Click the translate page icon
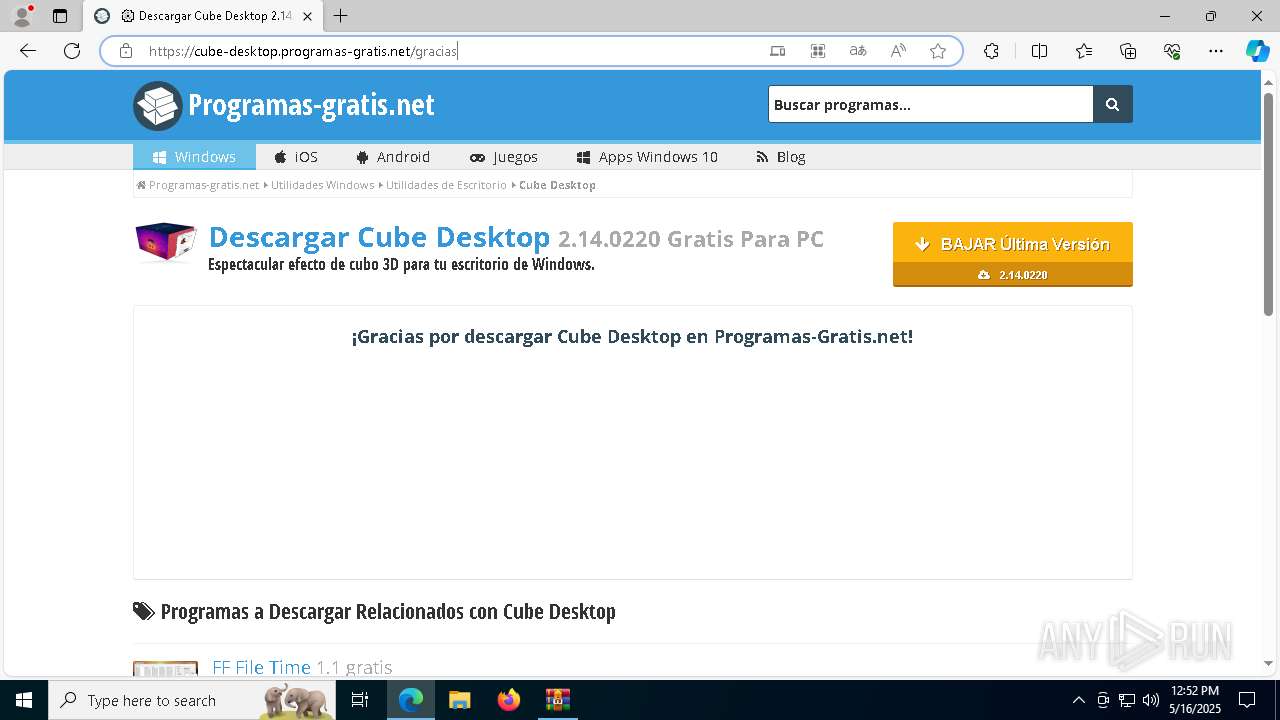The width and height of the screenshot is (1280, 720). click(858, 51)
